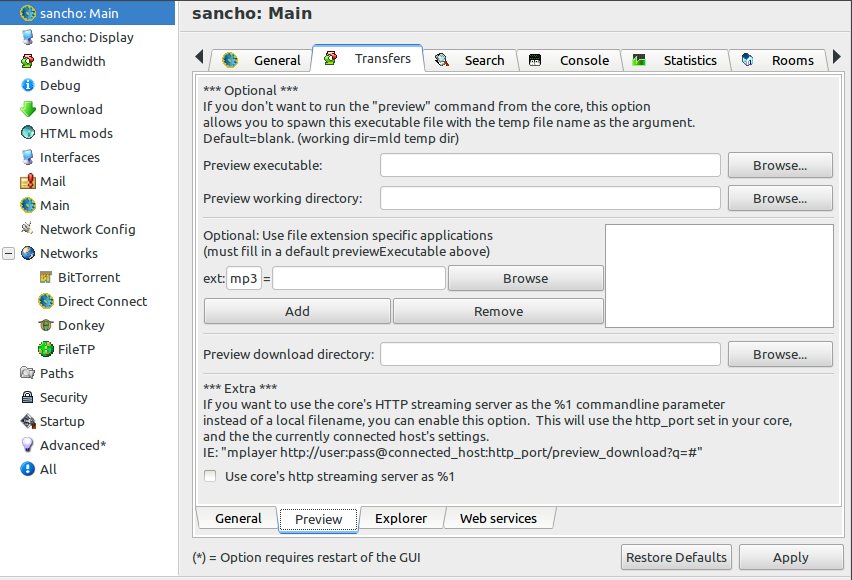Click Restore Defaults button
The width and height of the screenshot is (852, 580).
676,557
